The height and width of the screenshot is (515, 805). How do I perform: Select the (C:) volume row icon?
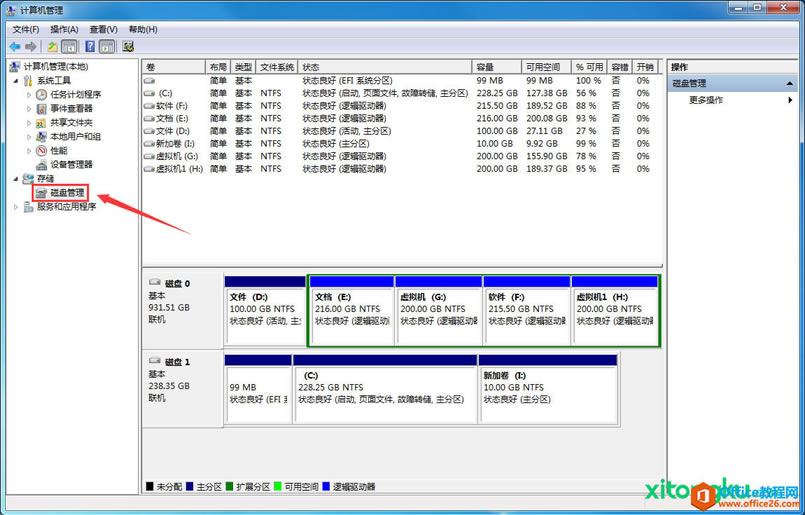point(149,93)
